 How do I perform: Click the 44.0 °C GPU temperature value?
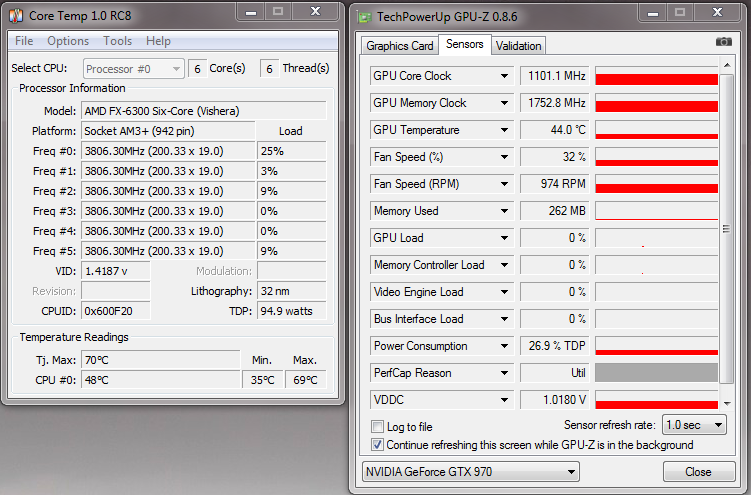click(x=555, y=130)
